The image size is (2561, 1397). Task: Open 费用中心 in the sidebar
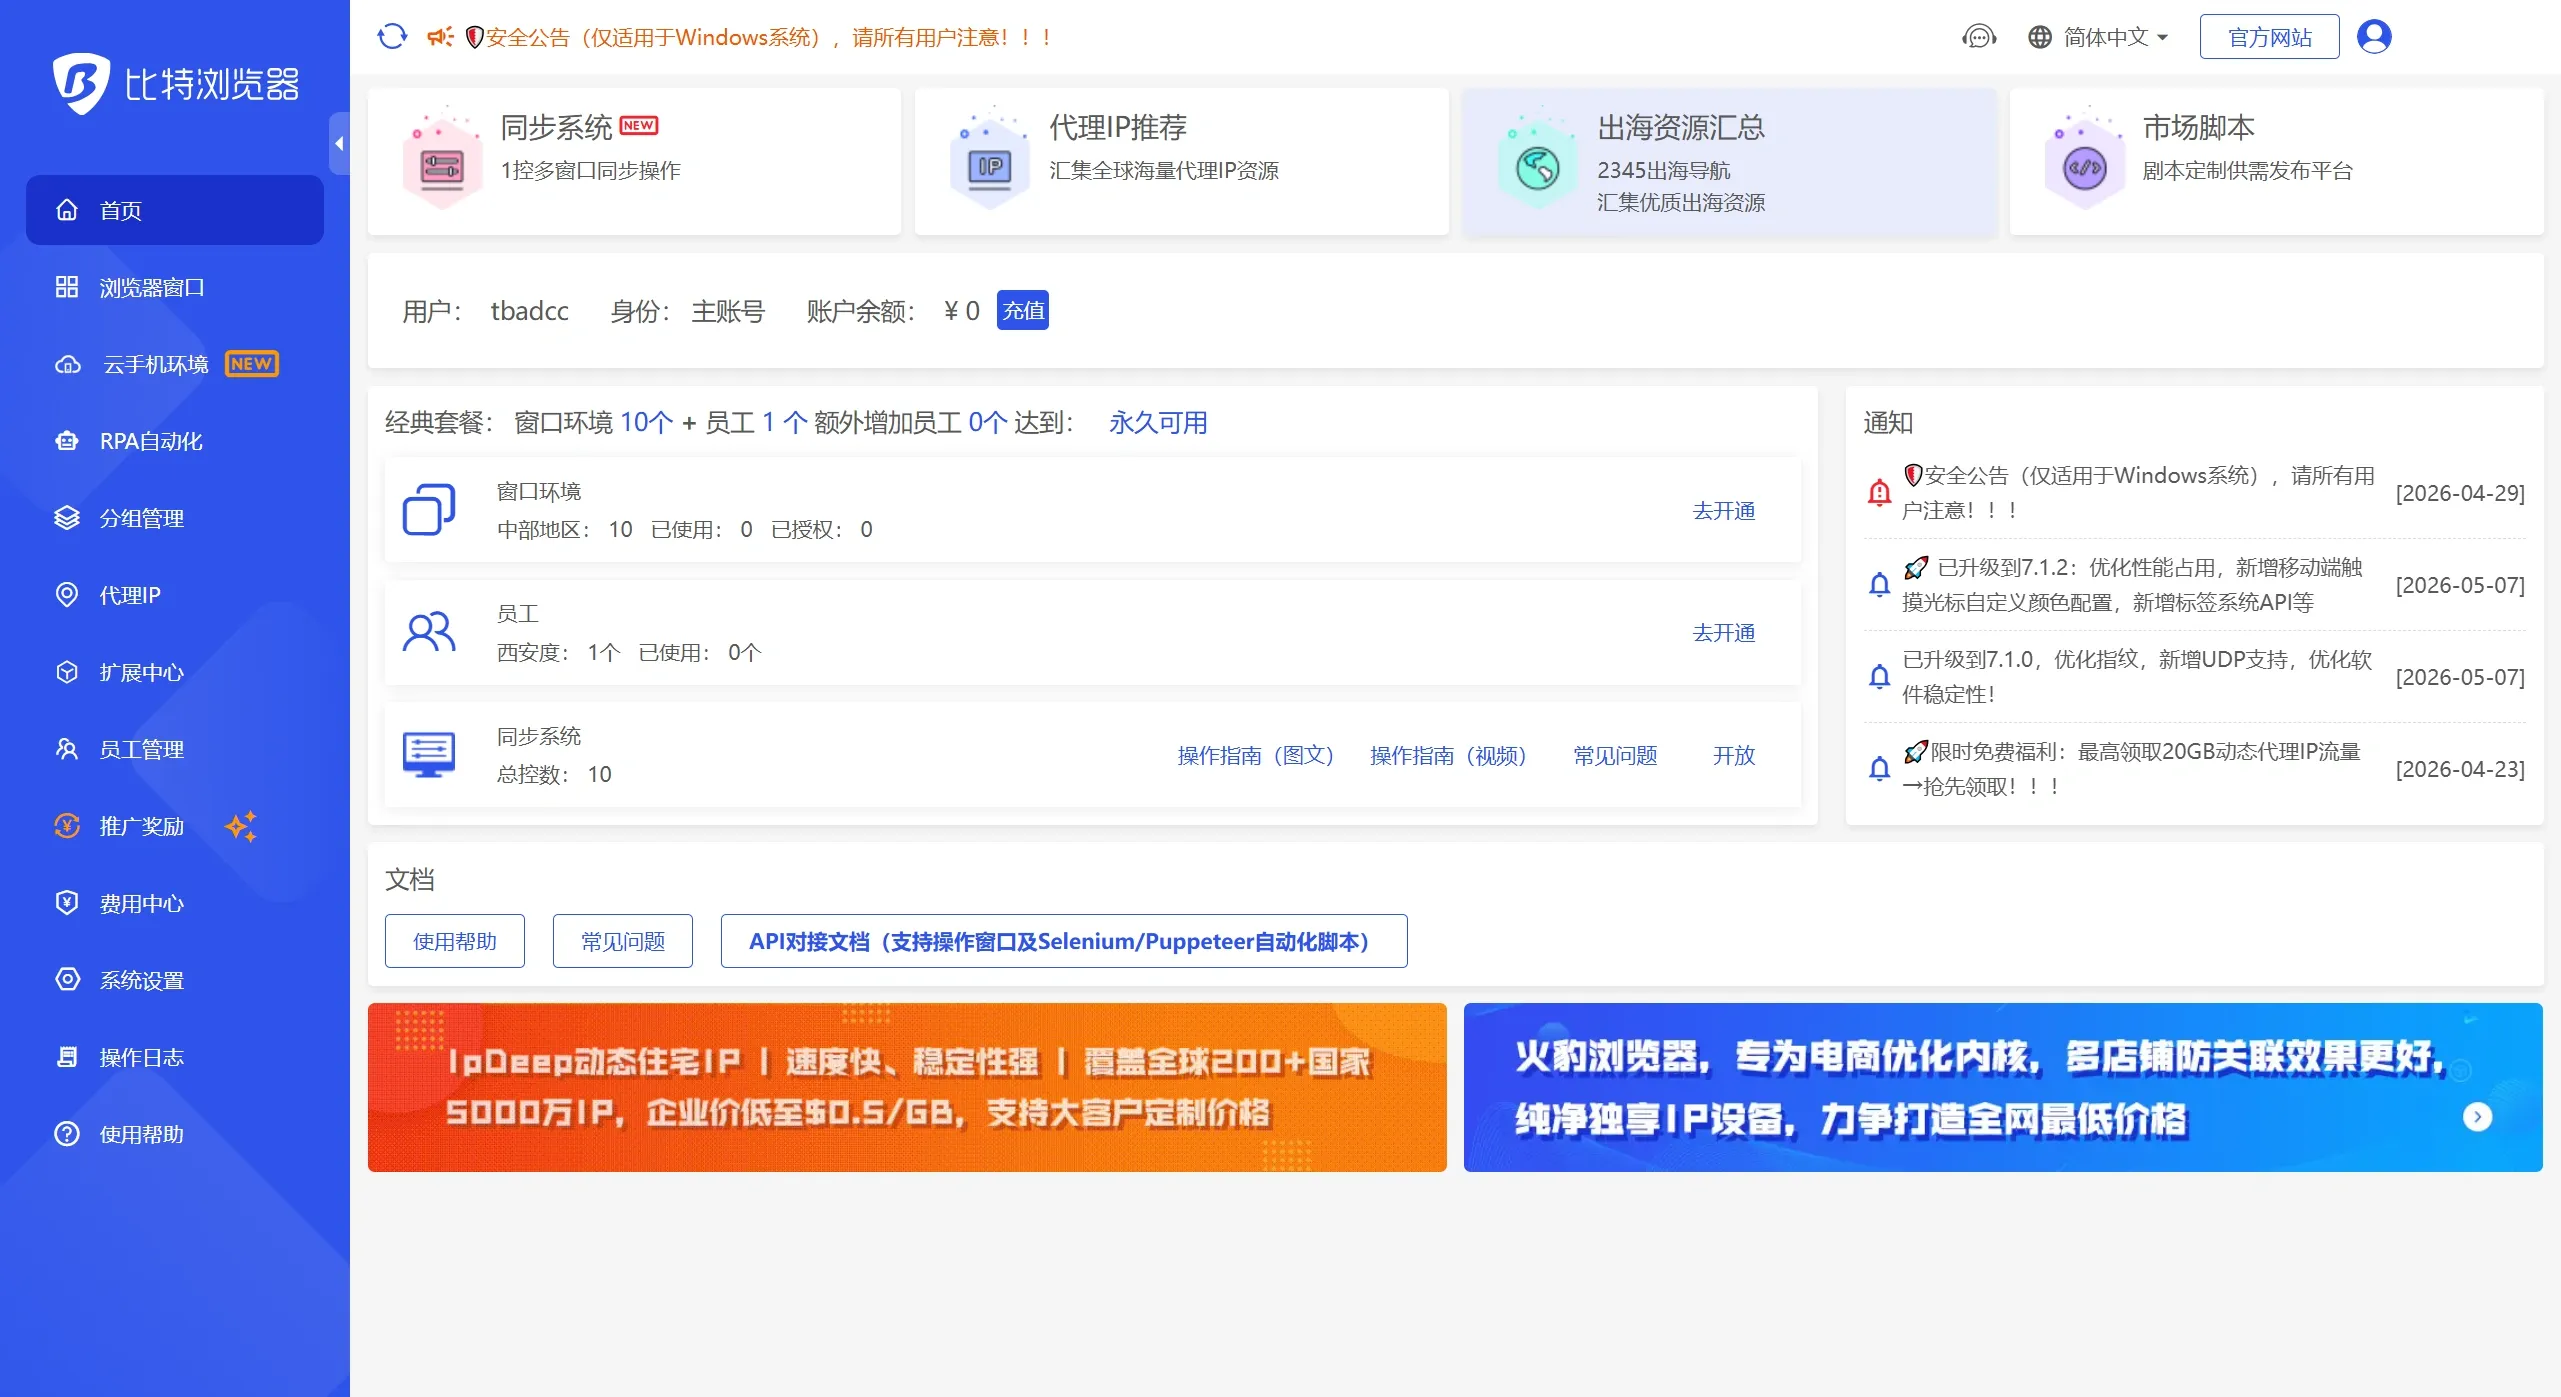coord(175,903)
